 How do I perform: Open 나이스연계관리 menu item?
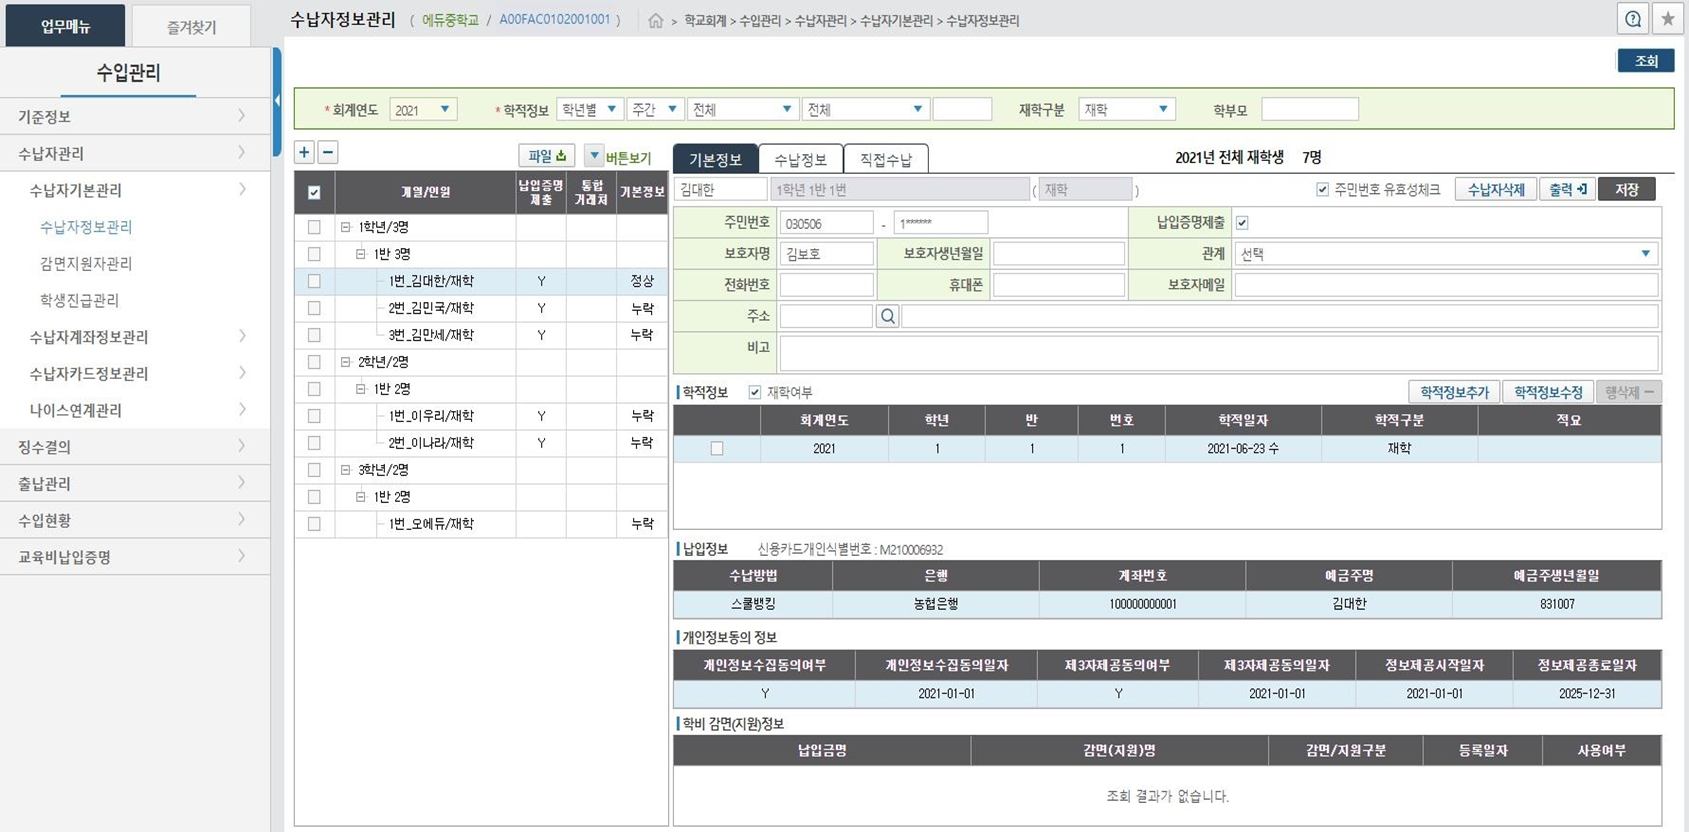coord(76,410)
